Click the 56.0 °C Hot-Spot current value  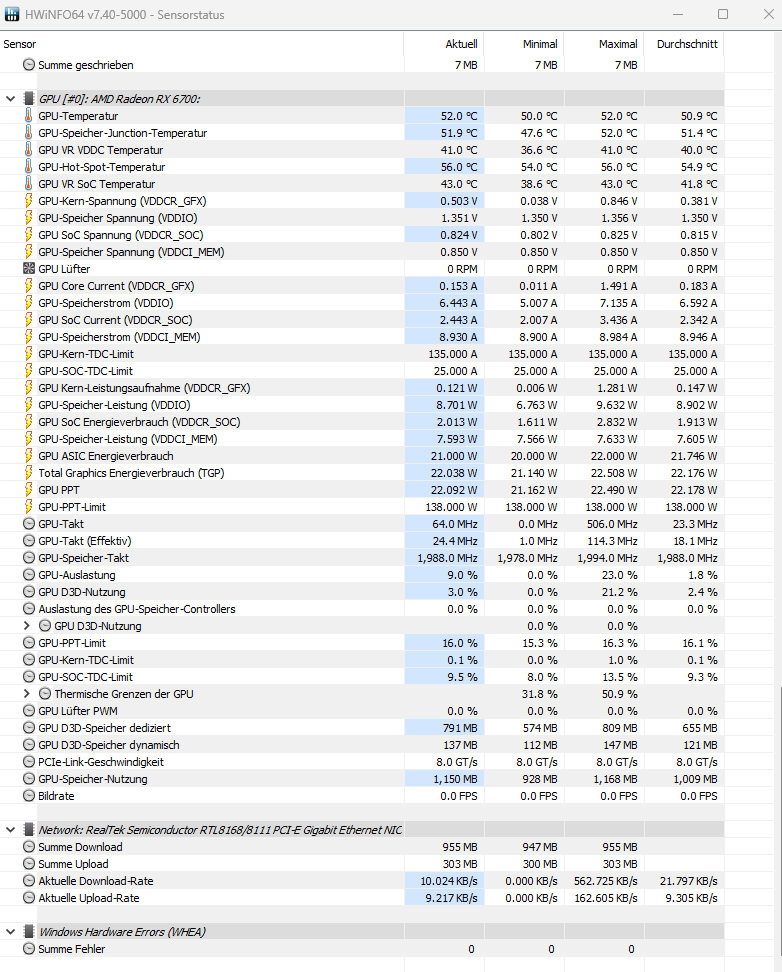coord(459,167)
